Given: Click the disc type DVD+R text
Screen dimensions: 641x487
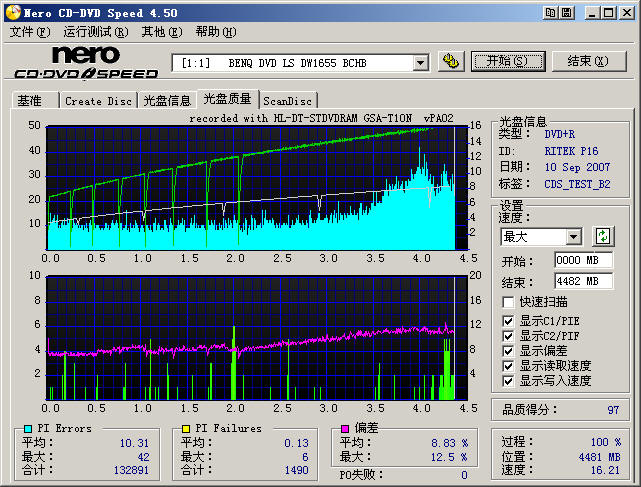Looking at the screenshot, I should (560, 134).
